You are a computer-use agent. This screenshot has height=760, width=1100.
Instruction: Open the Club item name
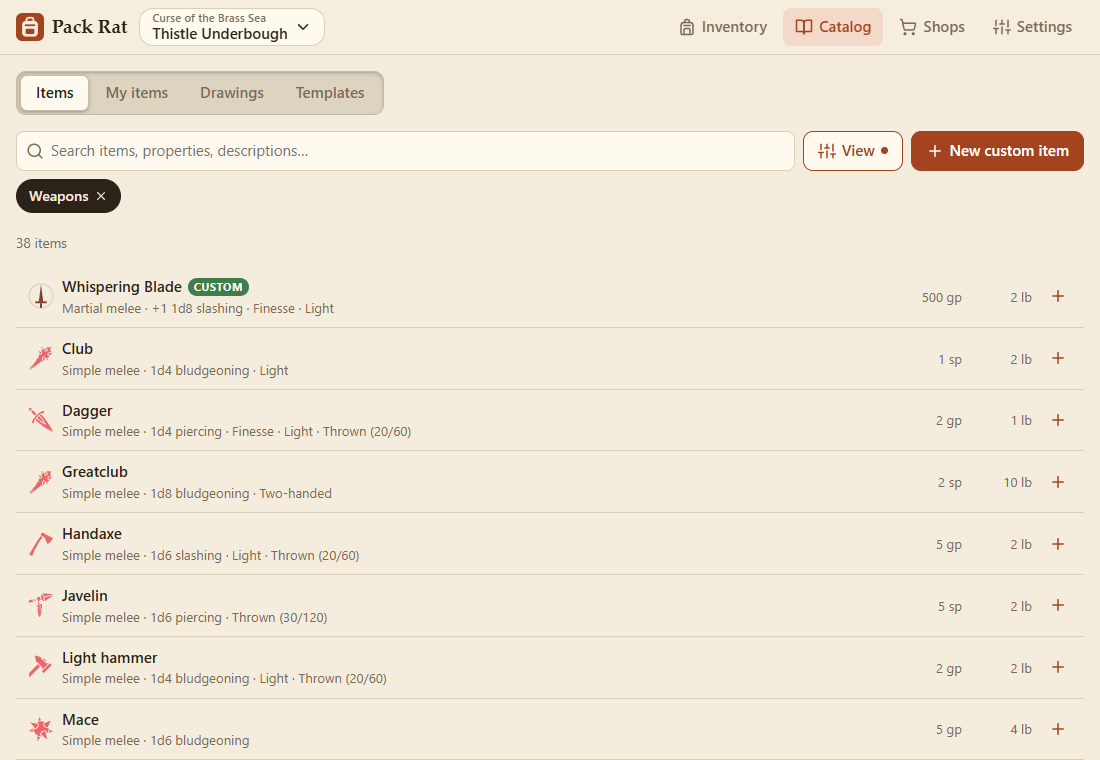coord(77,349)
